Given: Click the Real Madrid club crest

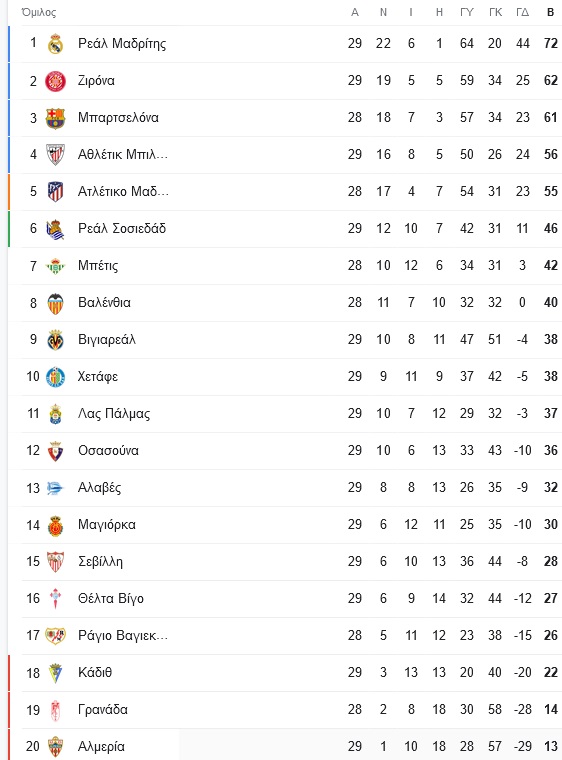Looking at the screenshot, I should click(x=55, y=44).
